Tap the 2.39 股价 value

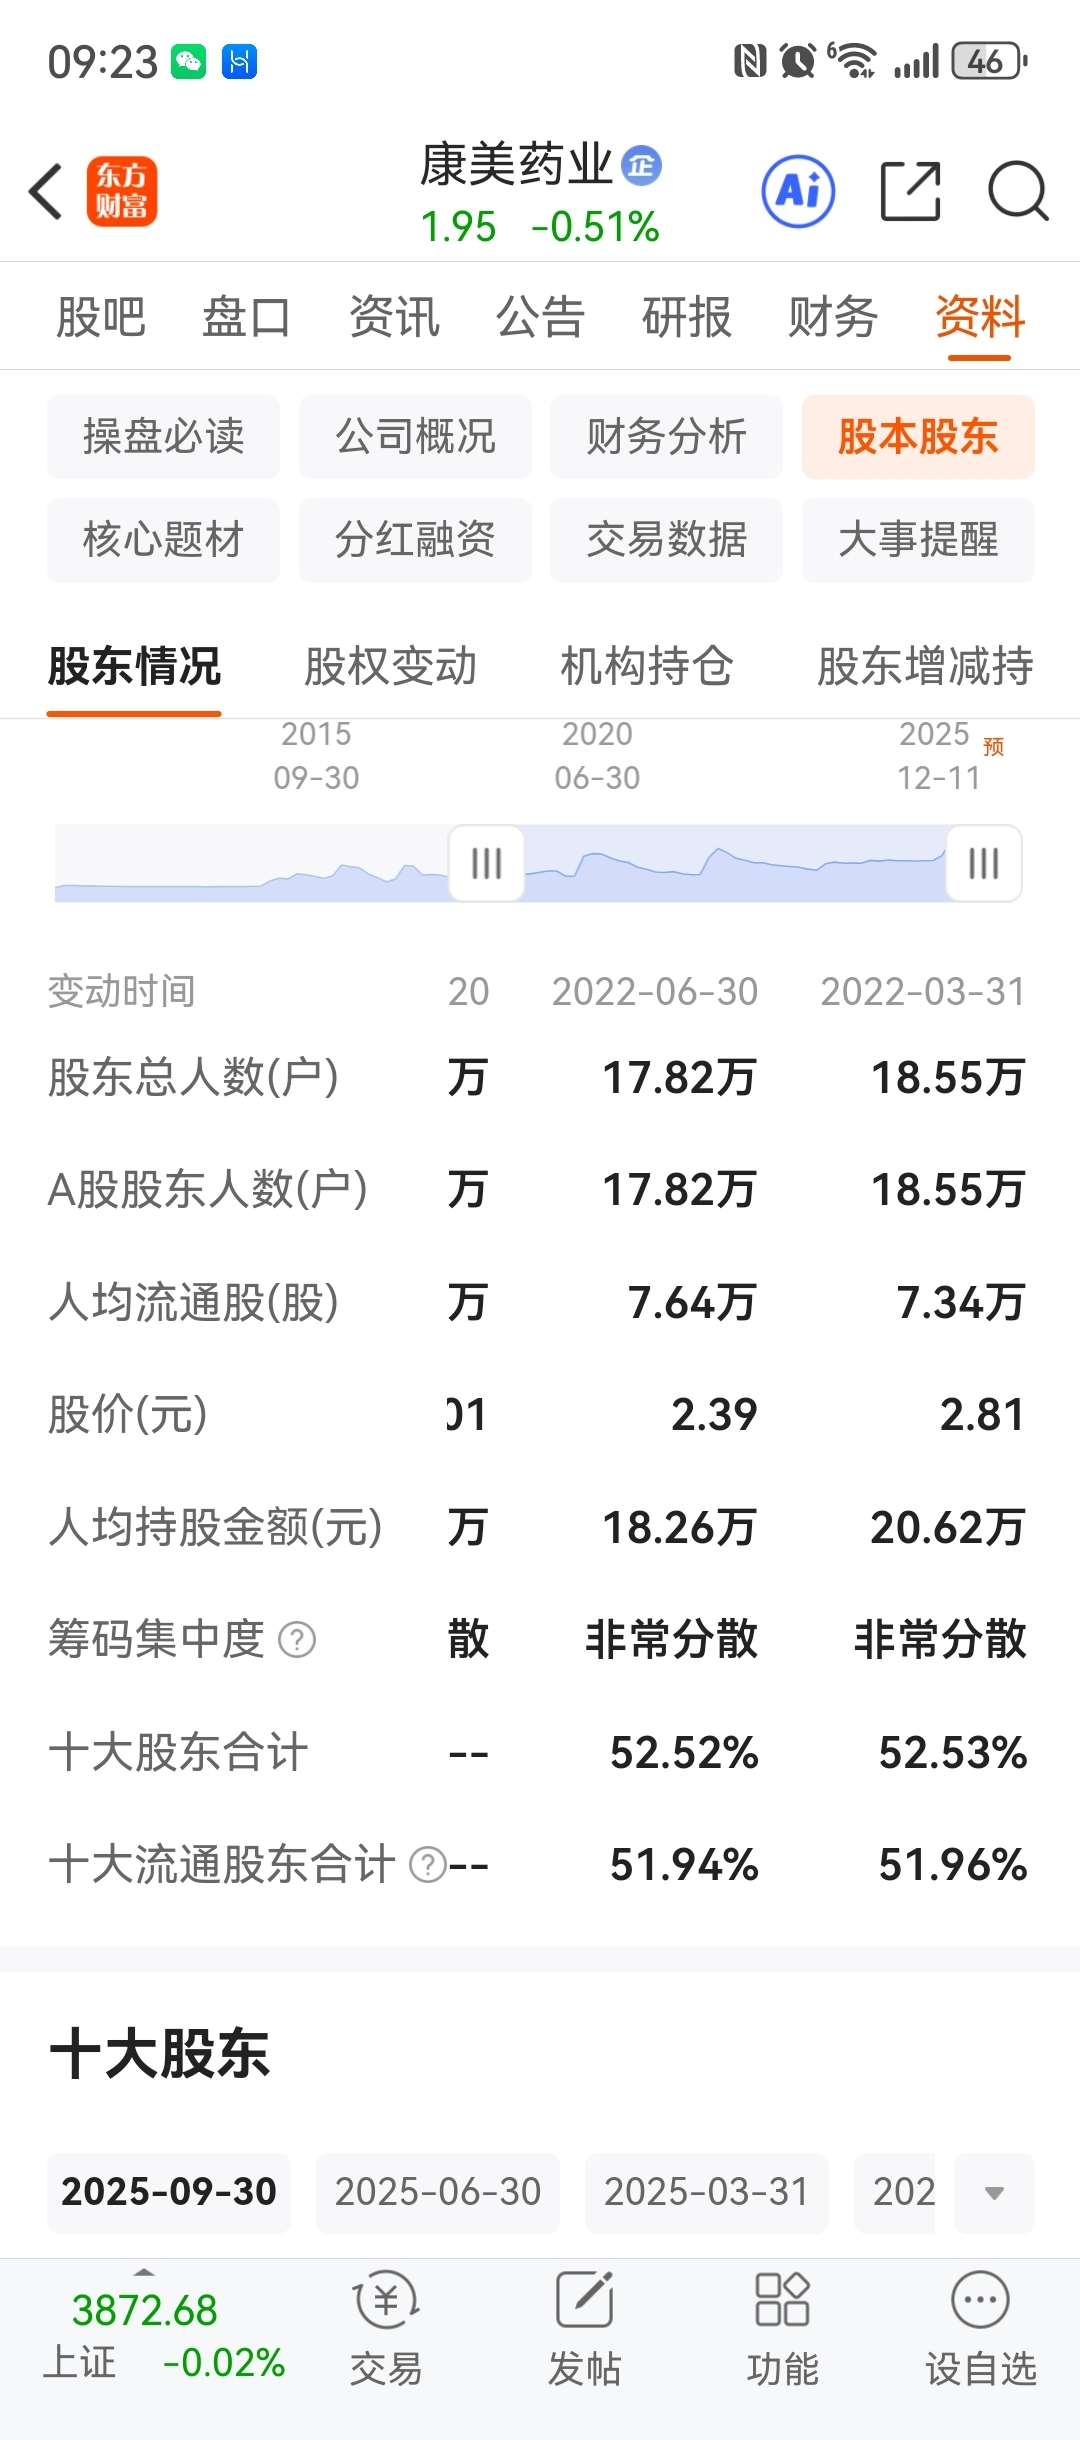point(714,1415)
